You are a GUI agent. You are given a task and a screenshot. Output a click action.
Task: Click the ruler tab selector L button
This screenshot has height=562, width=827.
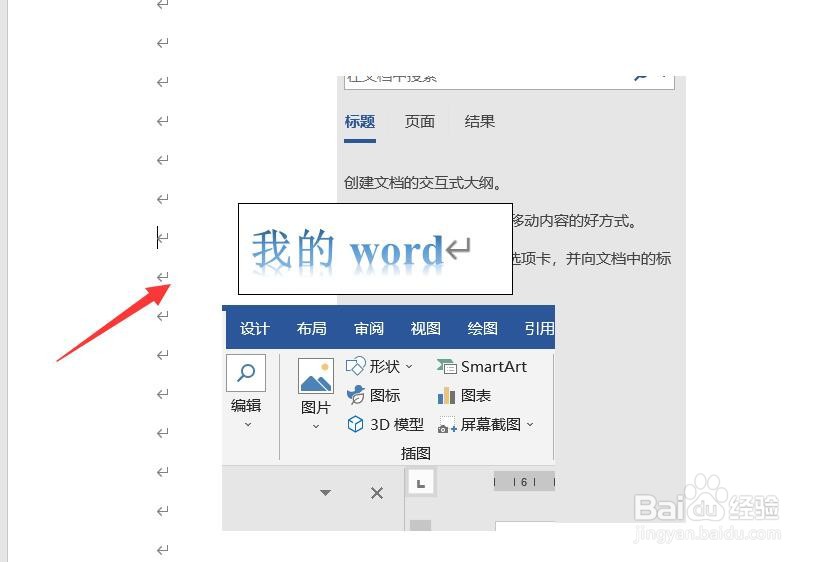(x=421, y=483)
